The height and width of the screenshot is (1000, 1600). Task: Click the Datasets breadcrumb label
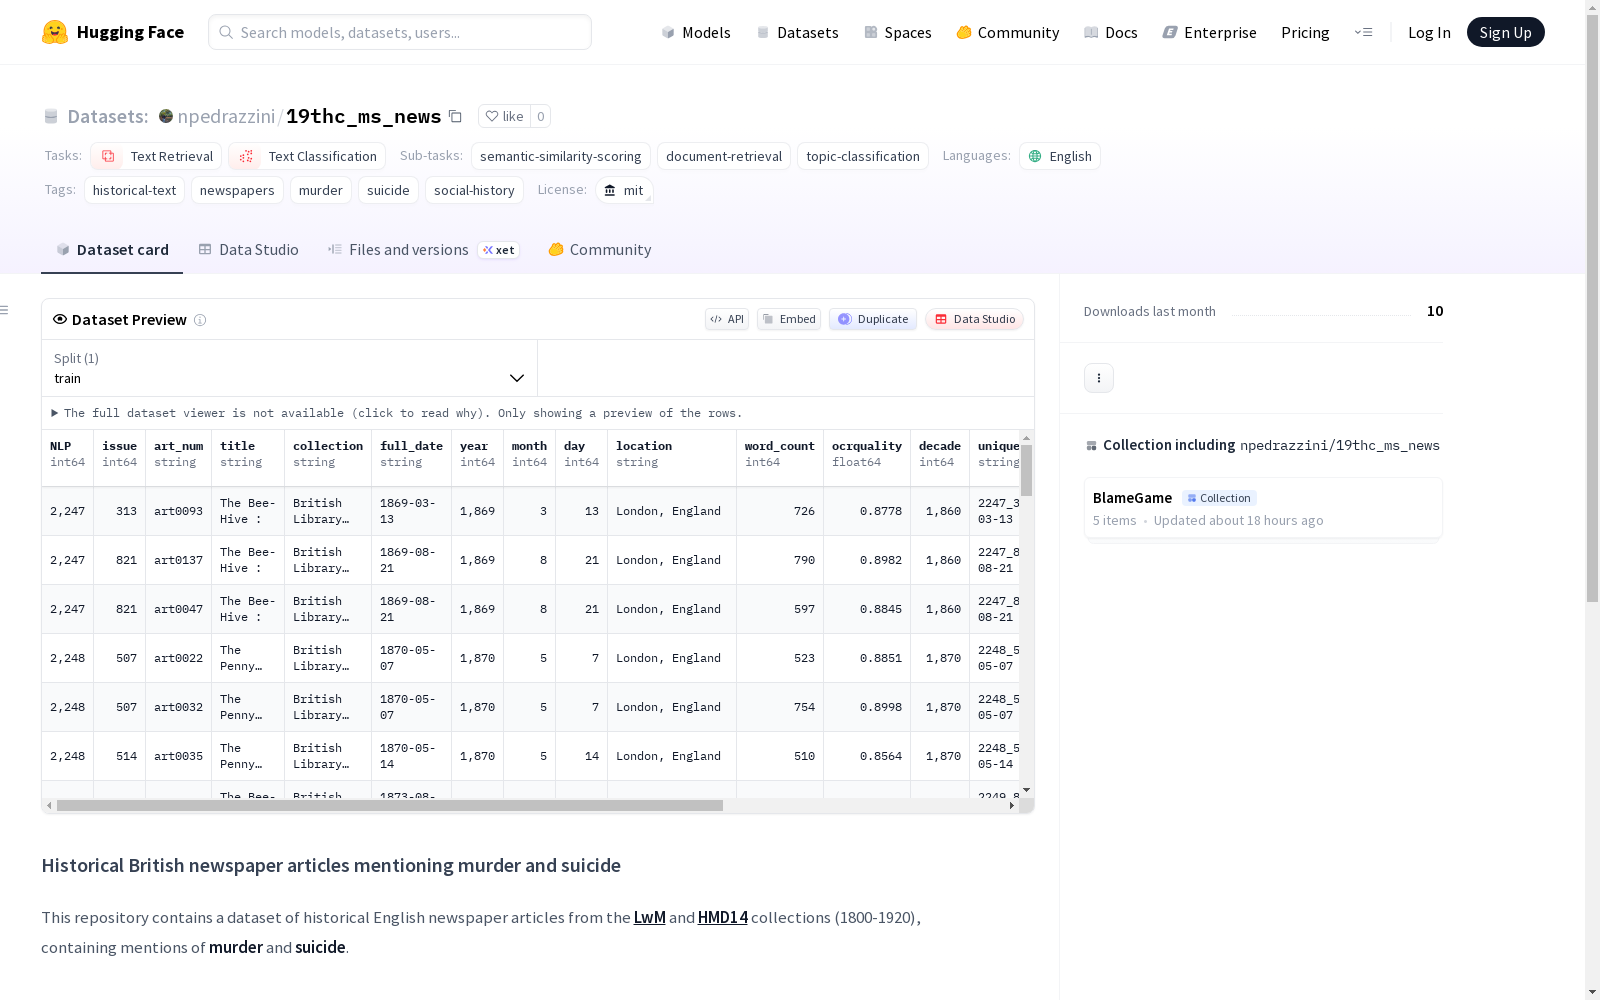pyautogui.click(x=108, y=116)
